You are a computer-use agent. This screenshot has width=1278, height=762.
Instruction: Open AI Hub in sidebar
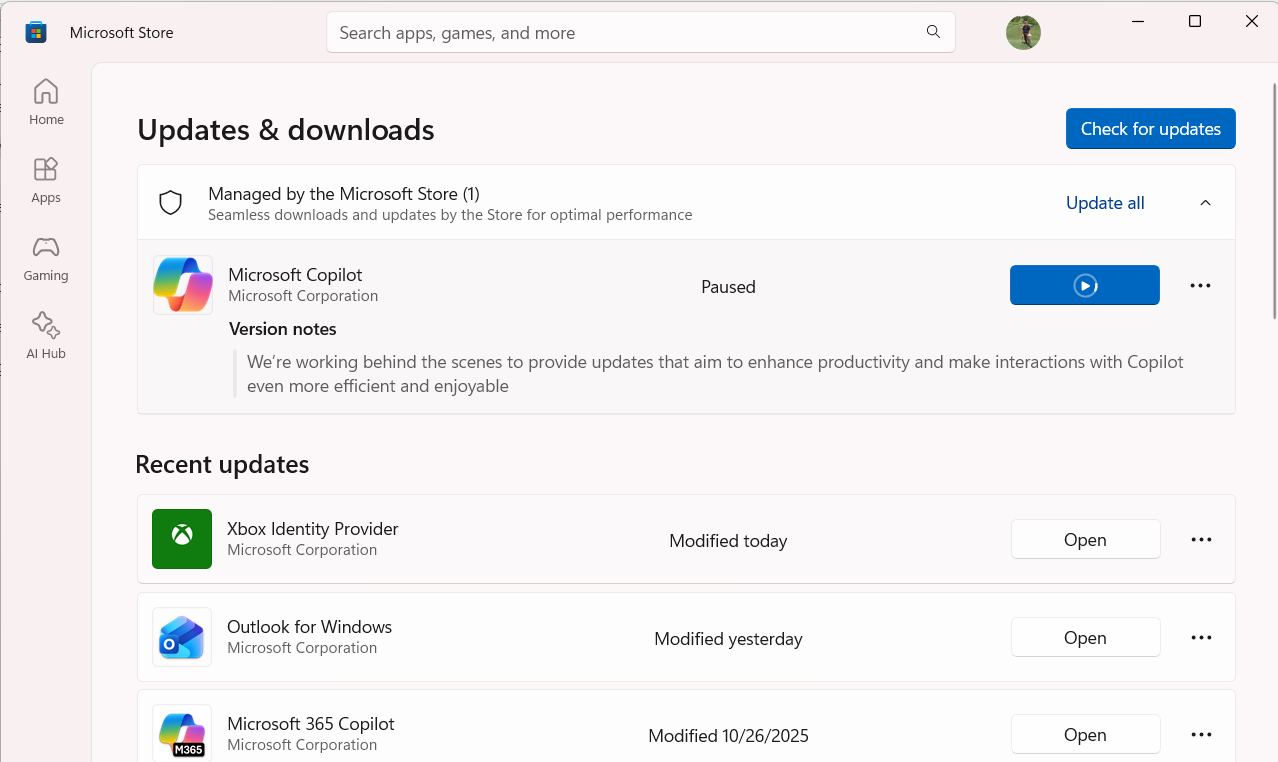[x=46, y=336]
